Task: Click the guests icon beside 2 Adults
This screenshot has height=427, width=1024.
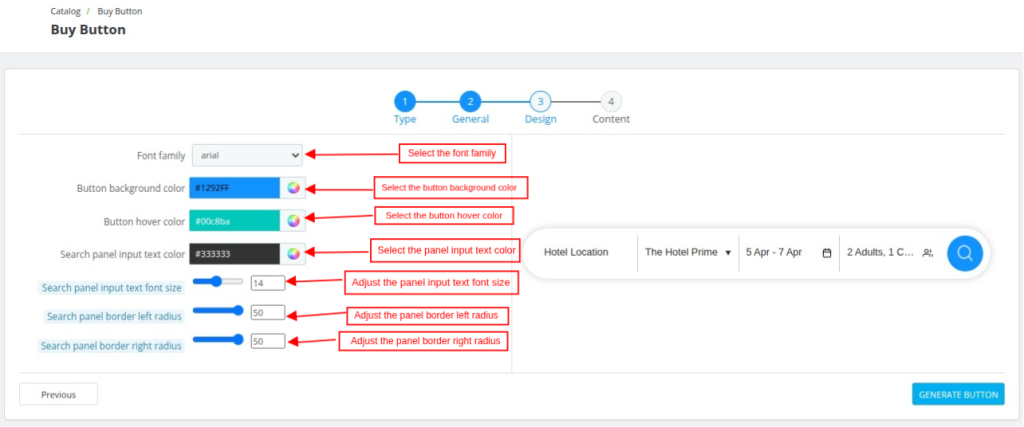Action: pos(927,253)
